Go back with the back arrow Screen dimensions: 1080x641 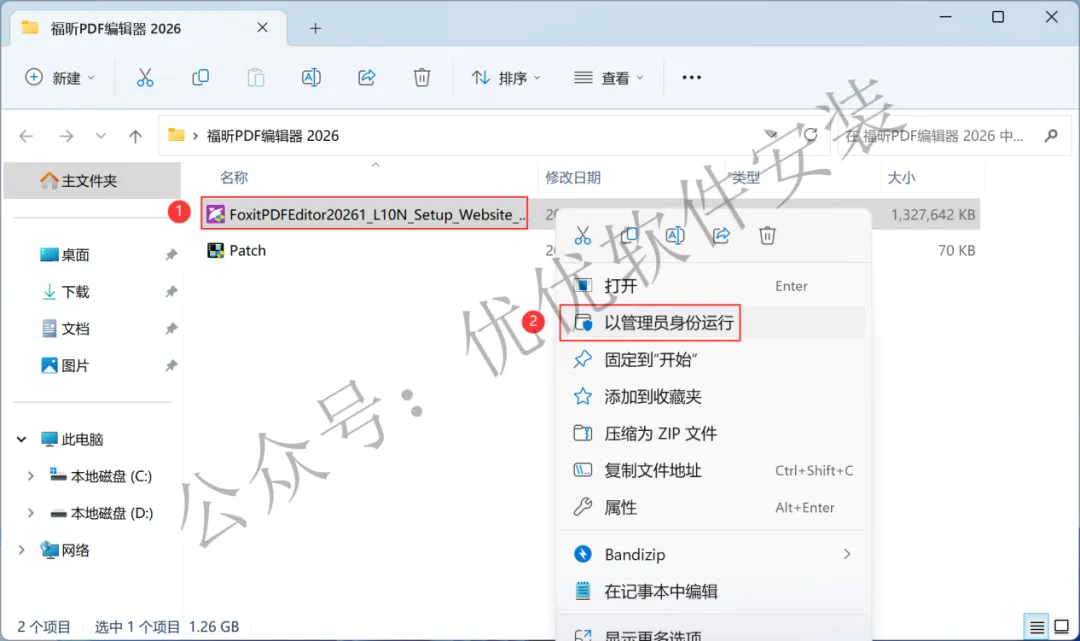[26, 136]
